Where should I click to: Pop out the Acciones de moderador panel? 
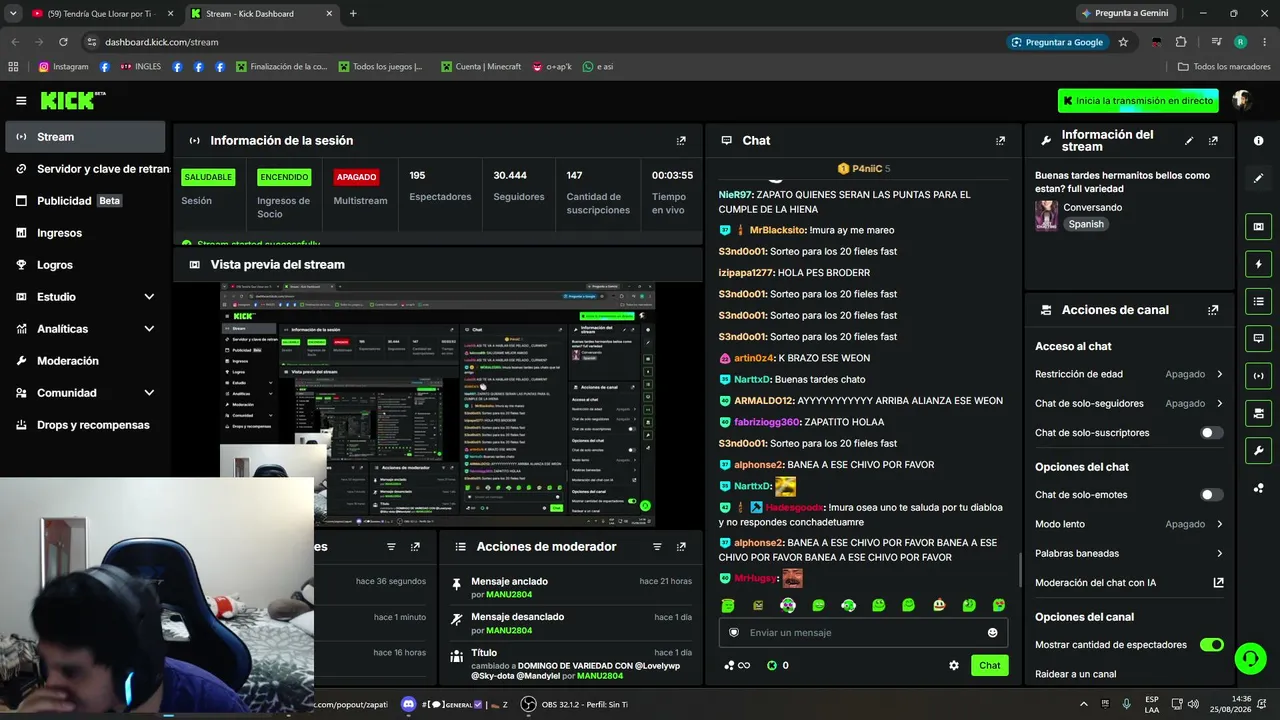point(681,547)
